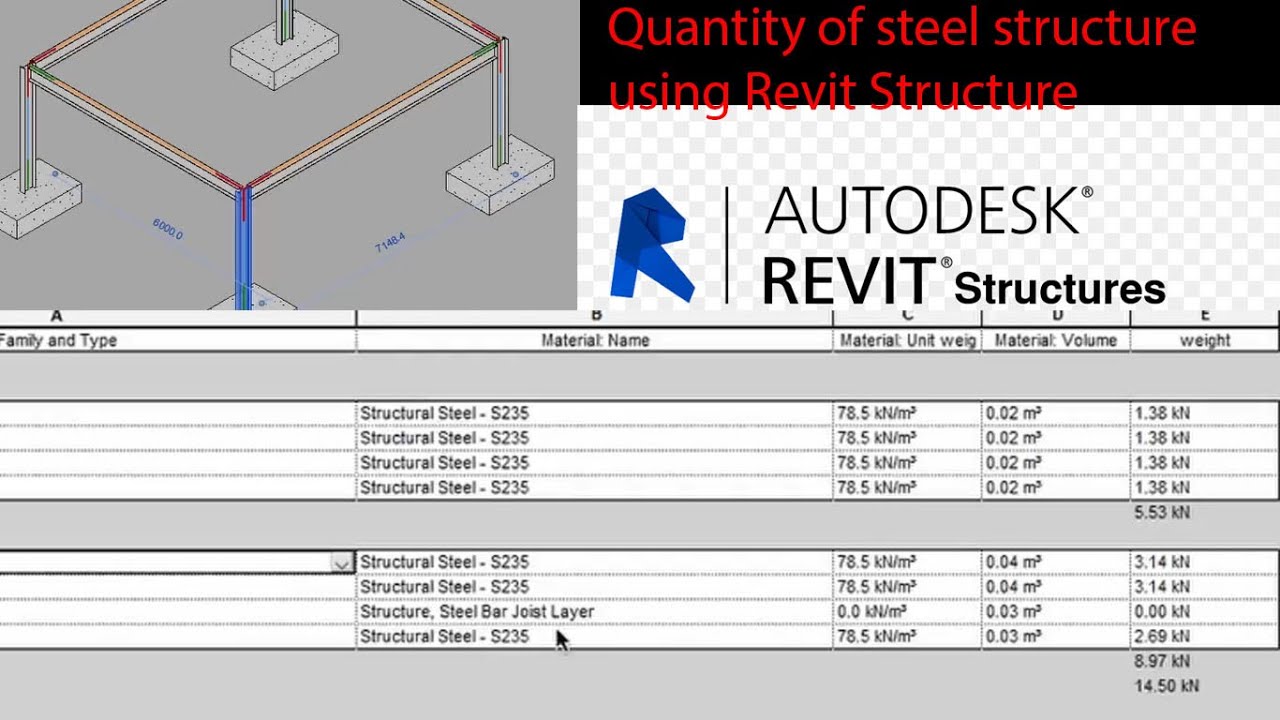
Task: Click the 7148.4 dimension label in 3D view
Action: tap(390, 242)
